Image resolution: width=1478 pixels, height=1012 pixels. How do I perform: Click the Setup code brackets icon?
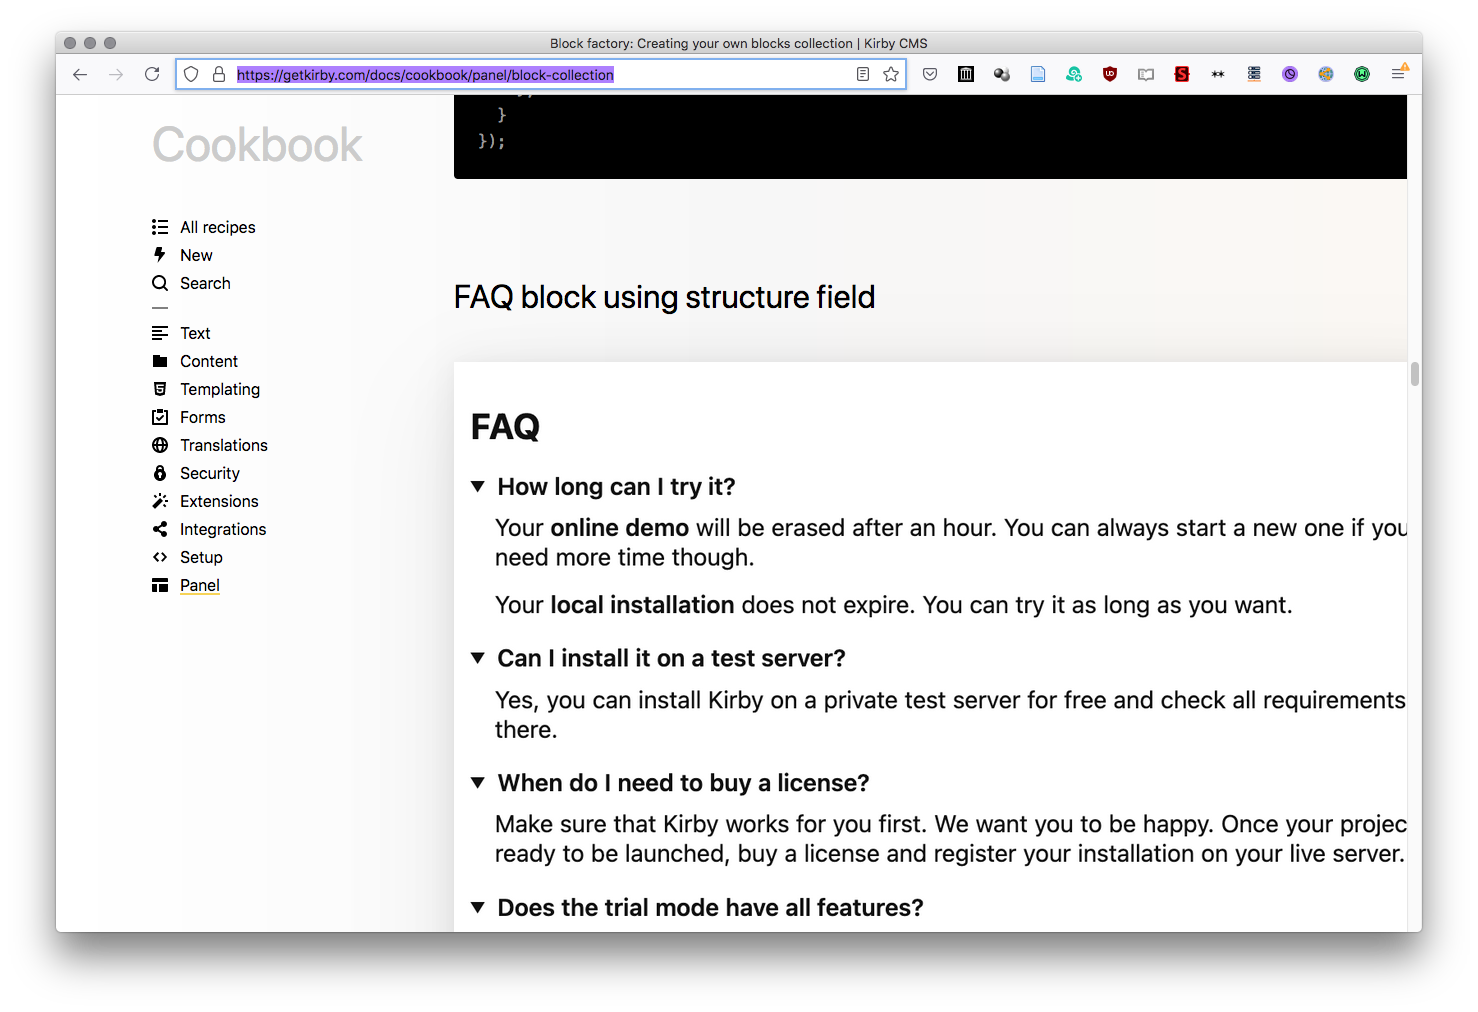coord(160,557)
